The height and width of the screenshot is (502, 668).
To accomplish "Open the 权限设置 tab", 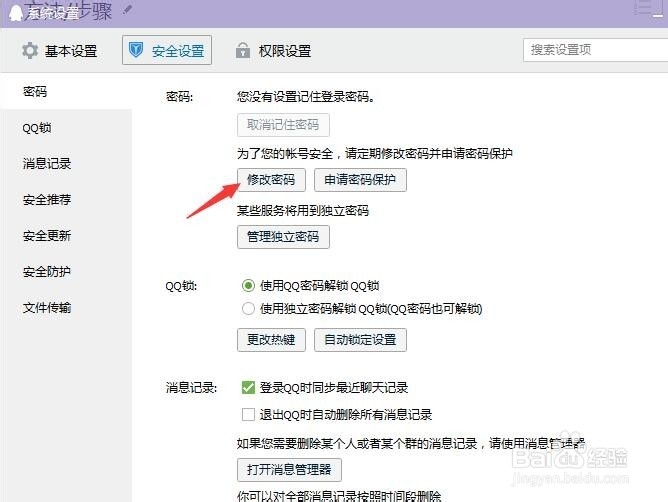I will 274,51.
